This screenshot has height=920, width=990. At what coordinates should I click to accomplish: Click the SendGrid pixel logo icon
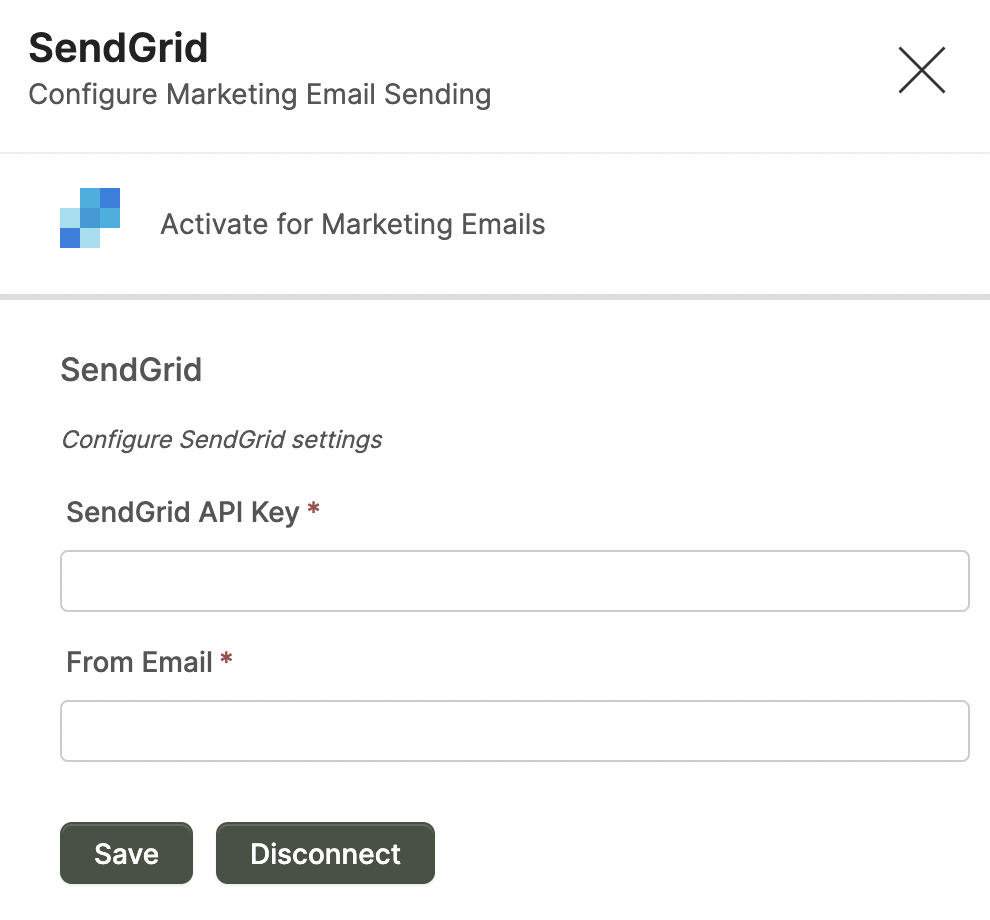pos(90,218)
